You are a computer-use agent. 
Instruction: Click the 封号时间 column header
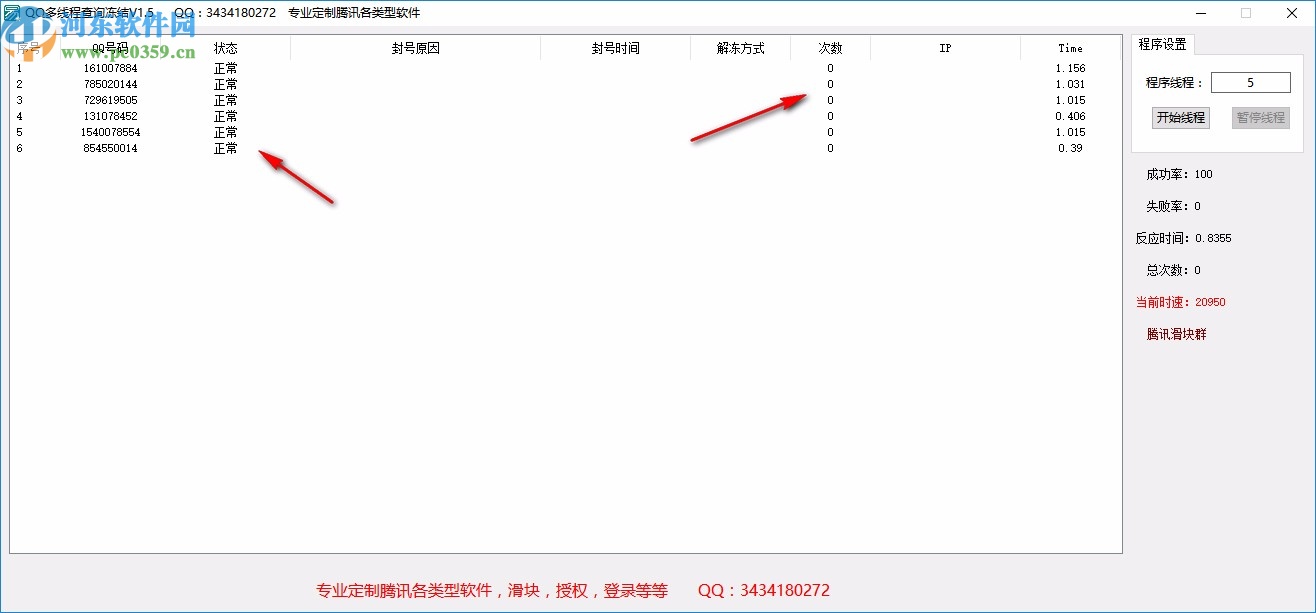(614, 47)
